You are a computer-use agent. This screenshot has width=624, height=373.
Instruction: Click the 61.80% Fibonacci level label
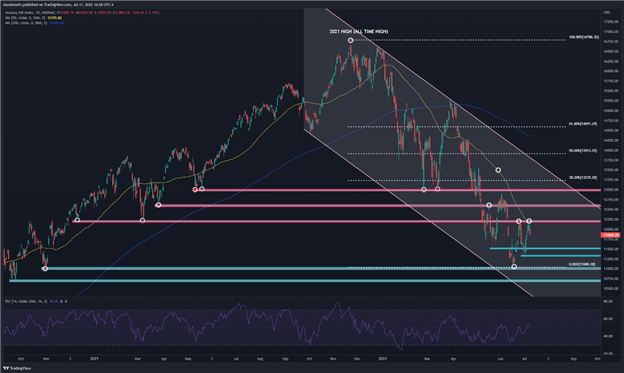[583, 124]
